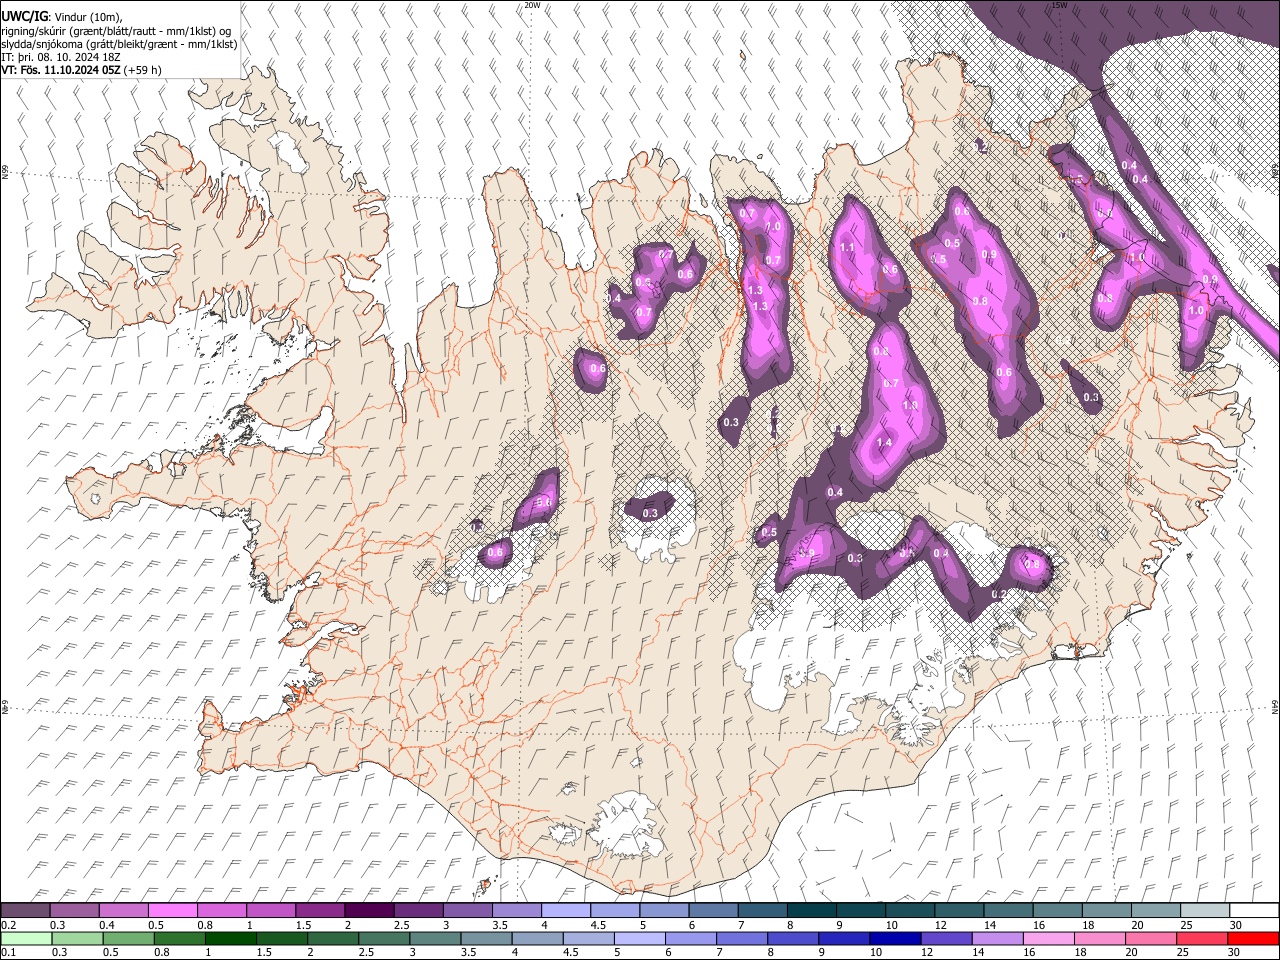The image size is (1280, 960).
Task: Click the UWC/IG title text
Action: (x=24, y=16)
